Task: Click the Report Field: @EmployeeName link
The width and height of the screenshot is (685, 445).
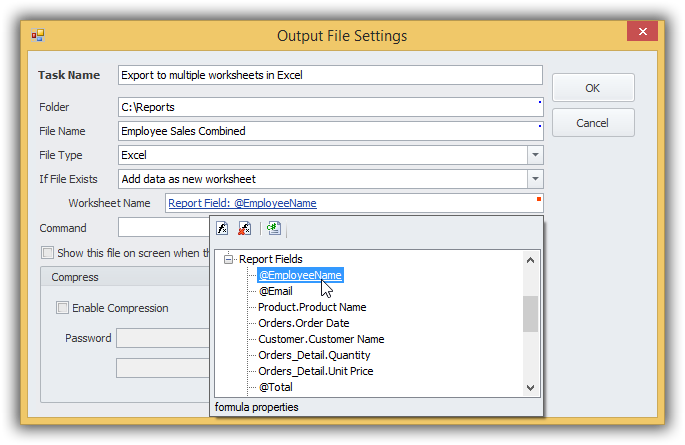Action: (242, 203)
